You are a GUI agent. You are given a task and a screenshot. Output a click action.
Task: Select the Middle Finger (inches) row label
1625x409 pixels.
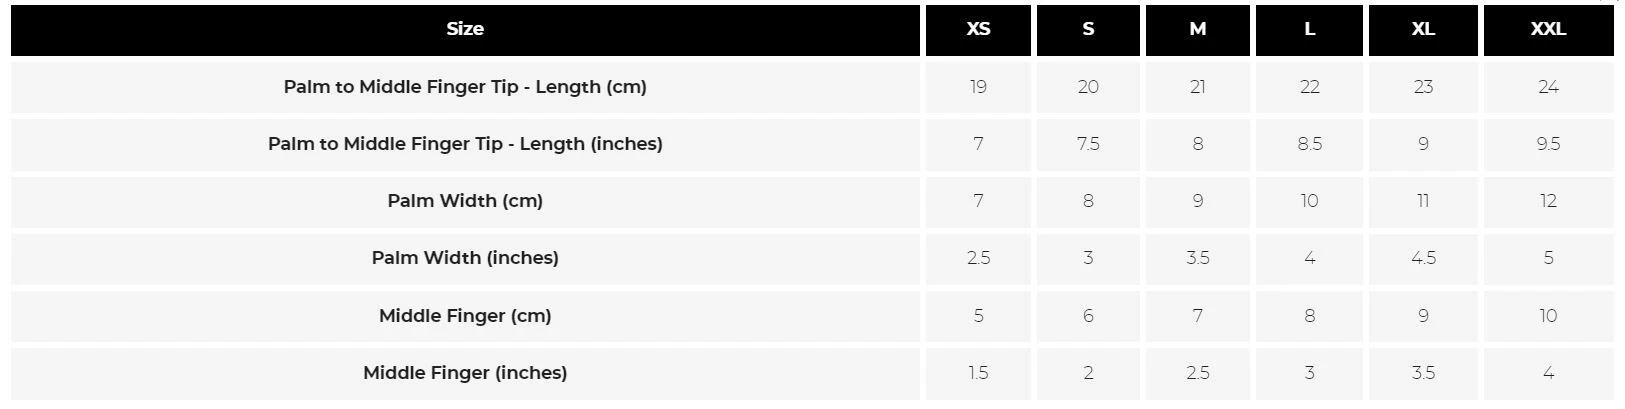coord(465,373)
